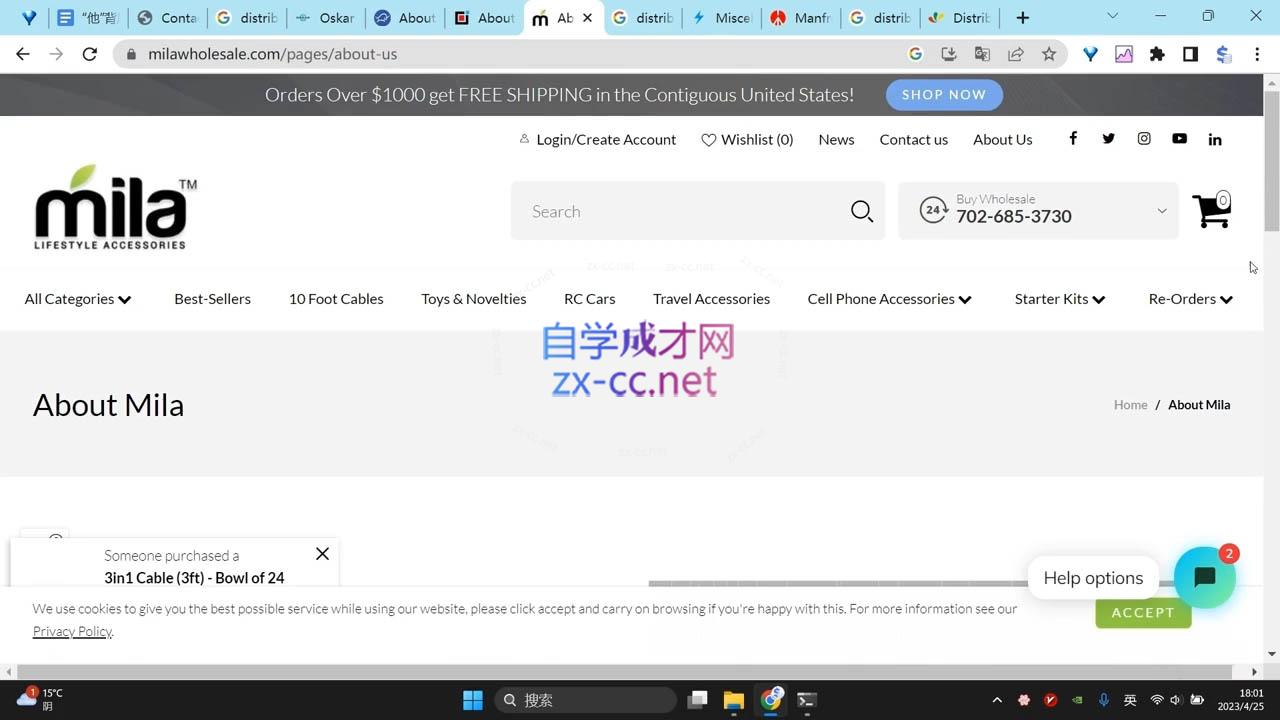
Task: Bookmark page with star icon
Action: (1049, 54)
